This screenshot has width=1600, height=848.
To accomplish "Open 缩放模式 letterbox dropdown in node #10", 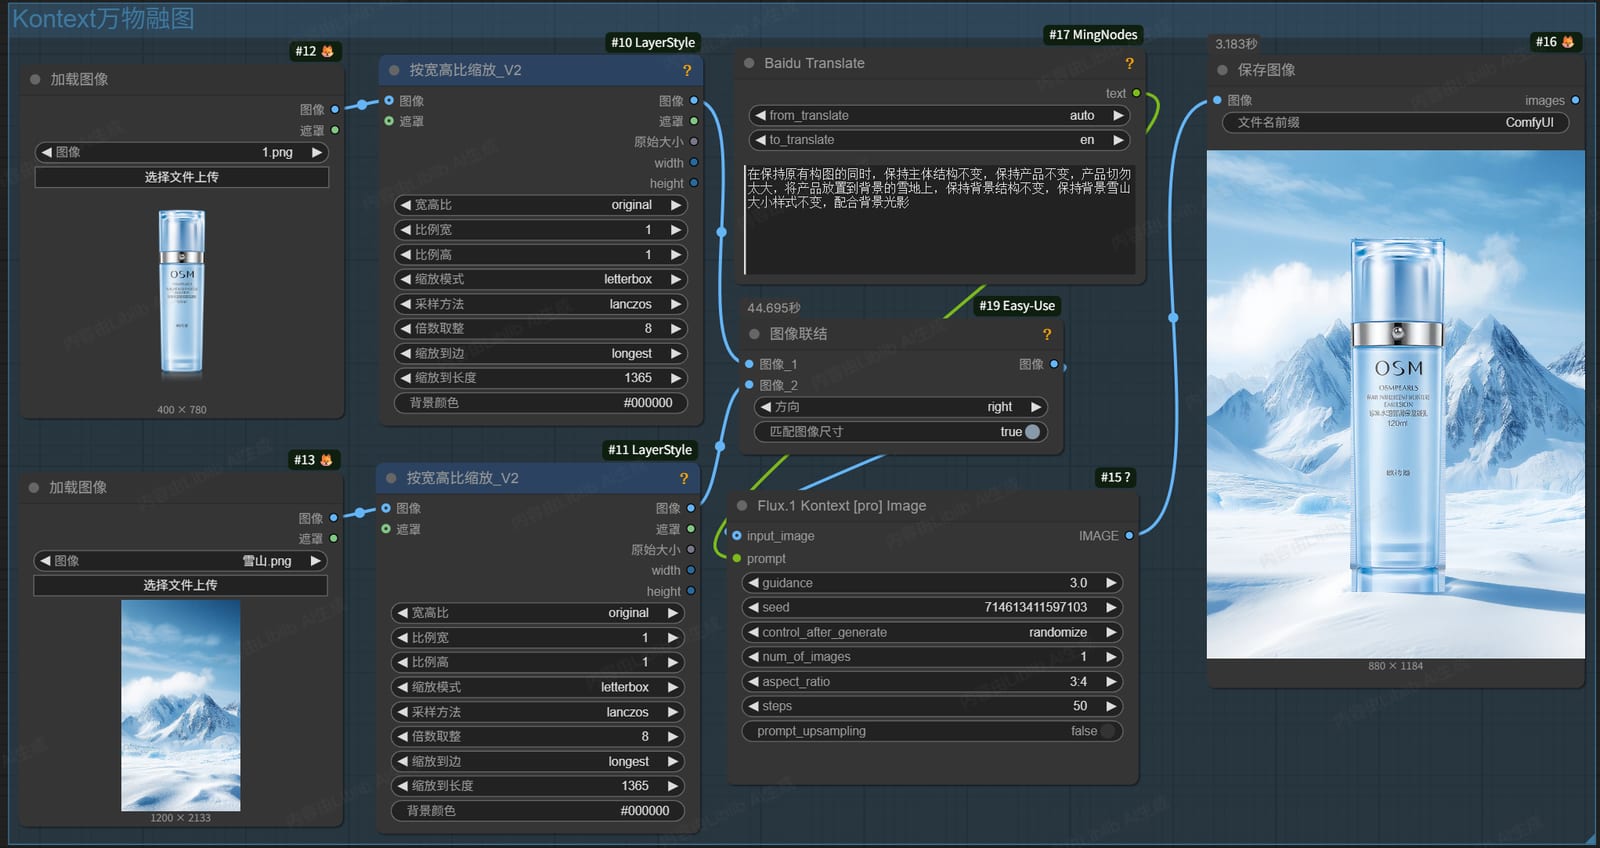I will pyautogui.click(x=541, y=279).
